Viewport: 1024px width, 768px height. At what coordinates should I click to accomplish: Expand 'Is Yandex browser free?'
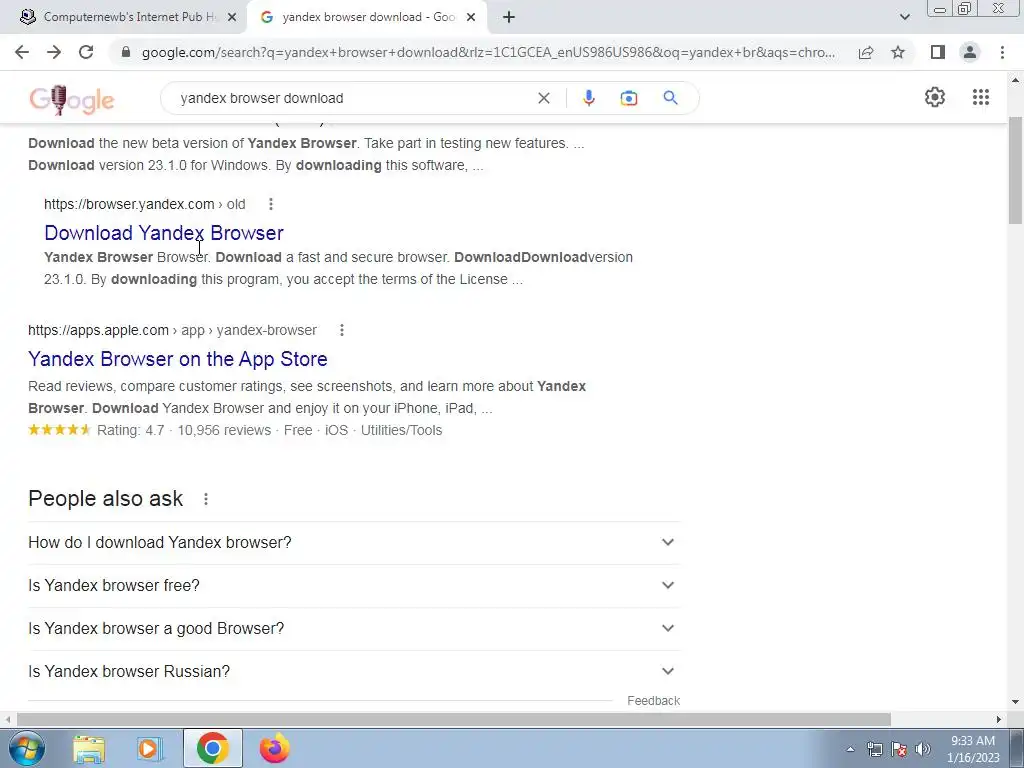pyautogui.click(x=354, y=585)
